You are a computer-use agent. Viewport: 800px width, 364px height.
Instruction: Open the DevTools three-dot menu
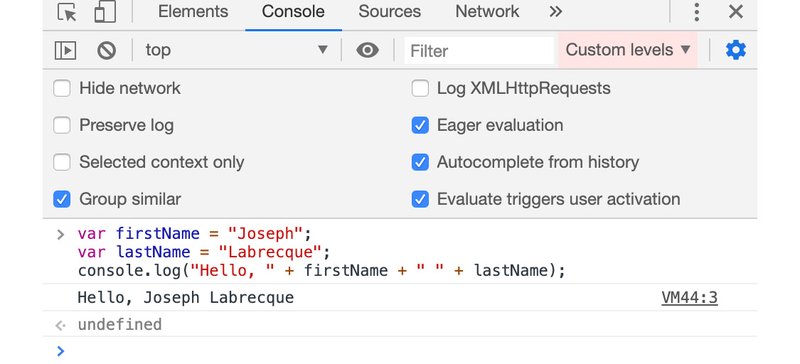coord(696,12)
